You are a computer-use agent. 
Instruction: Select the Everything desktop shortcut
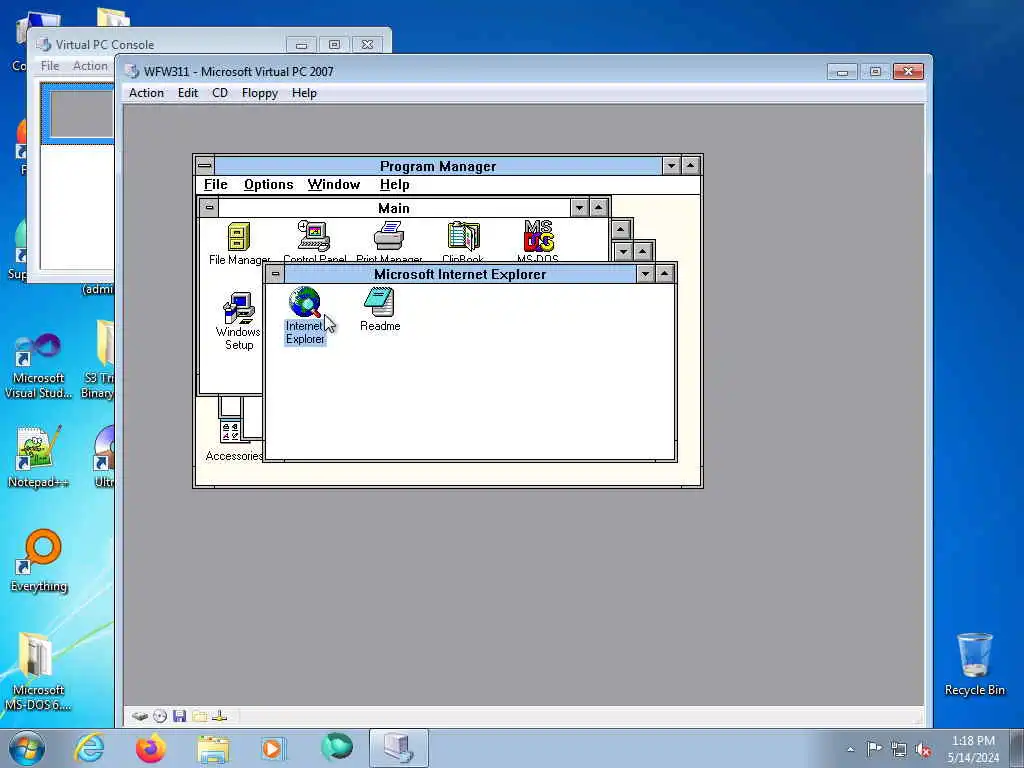(39, 560)
